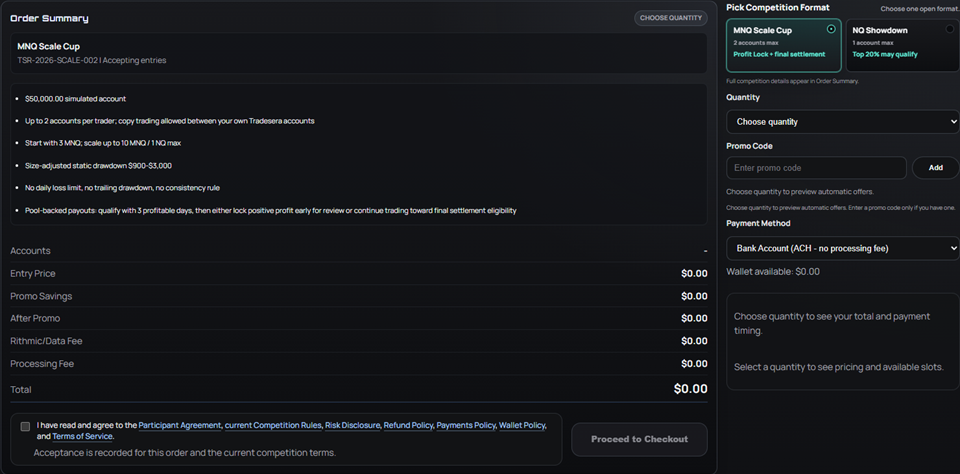Open the Risk Disclosure link

353,425
